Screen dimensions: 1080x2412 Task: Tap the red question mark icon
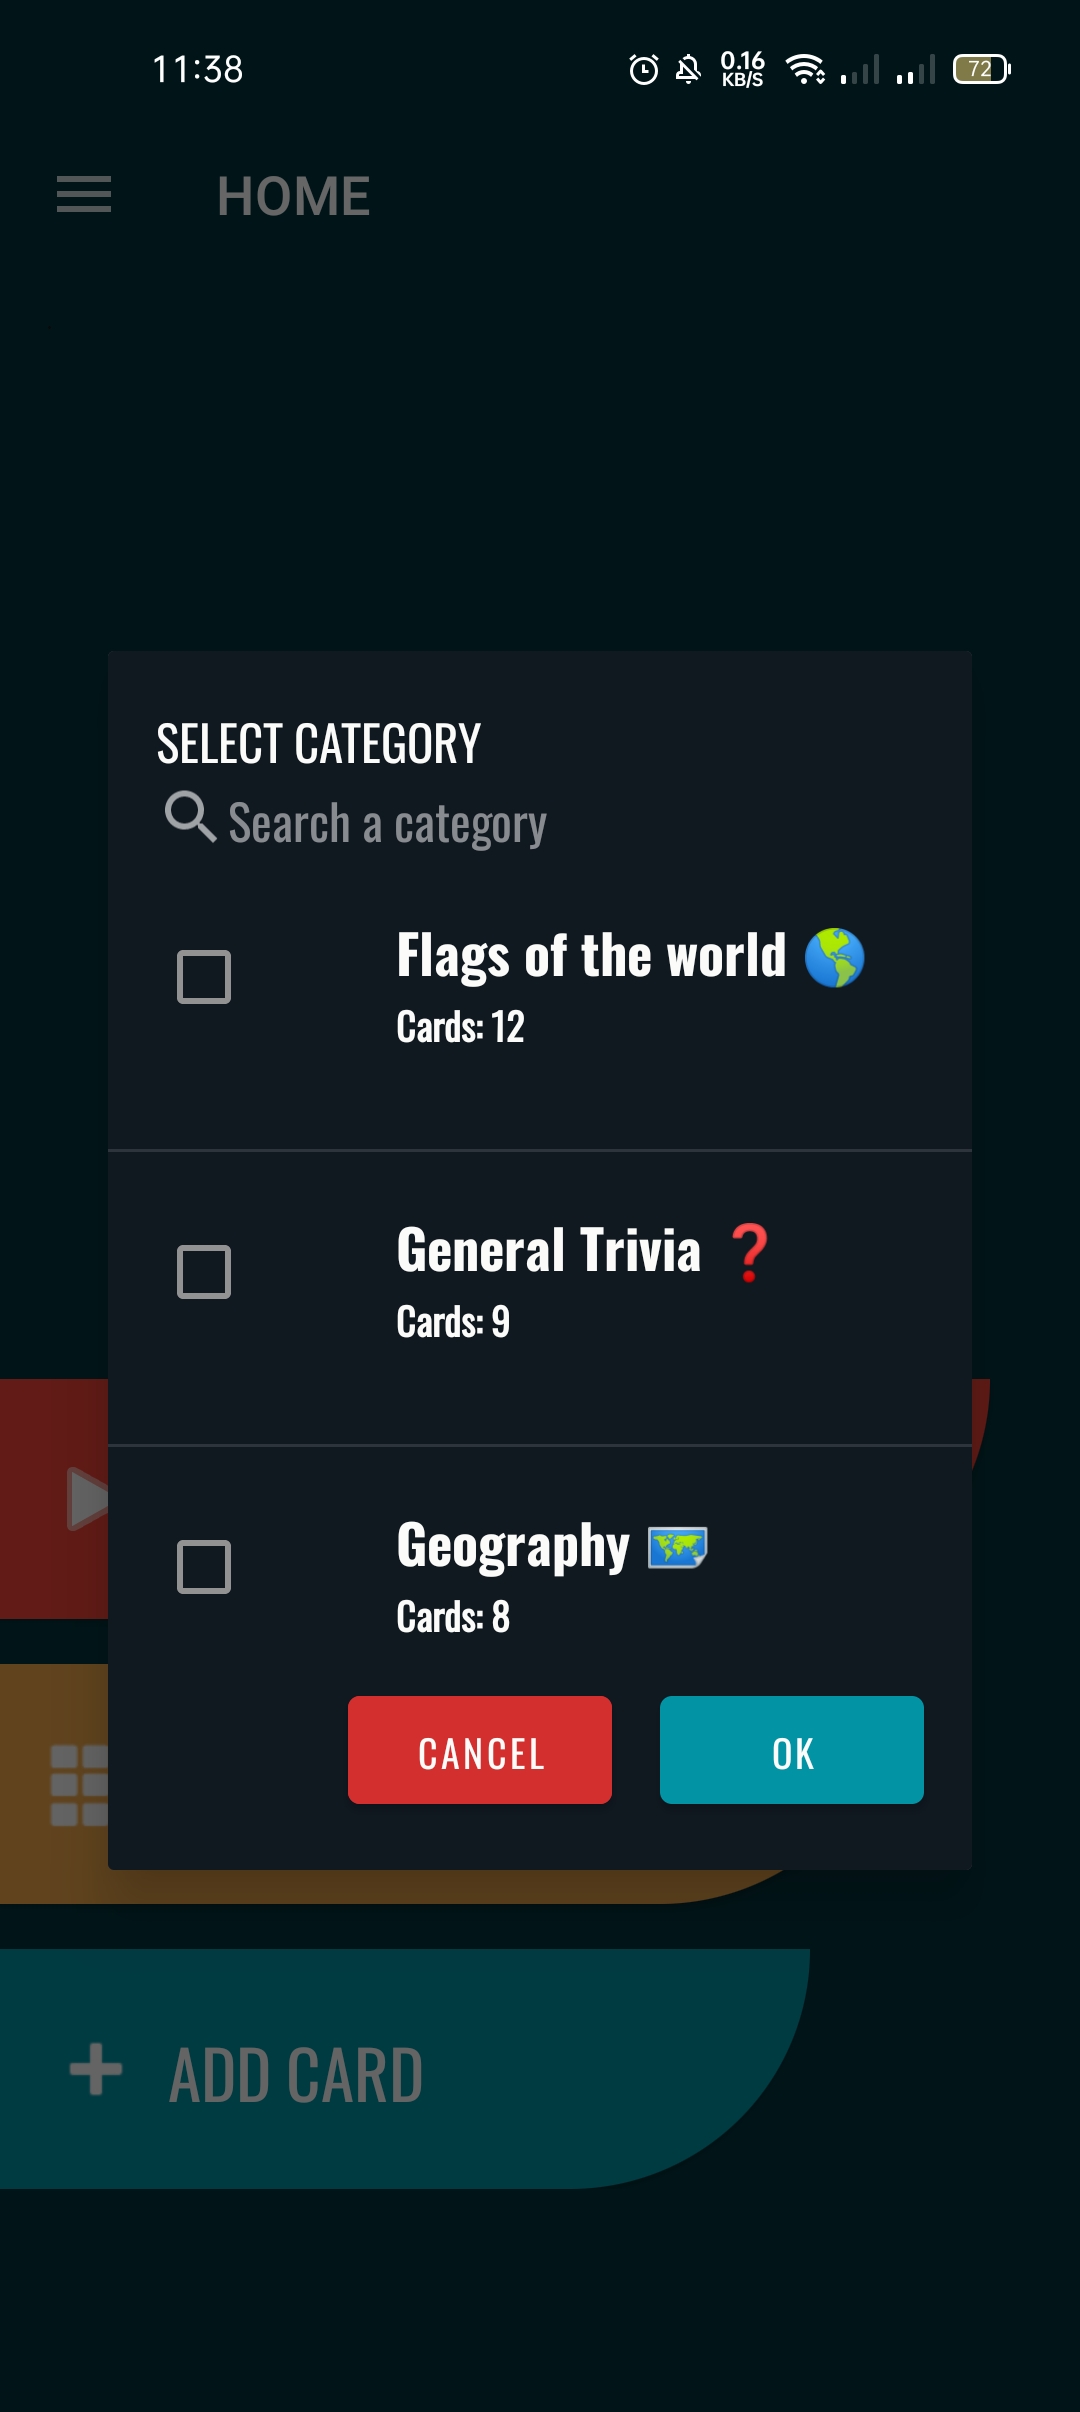point(750,1253)
